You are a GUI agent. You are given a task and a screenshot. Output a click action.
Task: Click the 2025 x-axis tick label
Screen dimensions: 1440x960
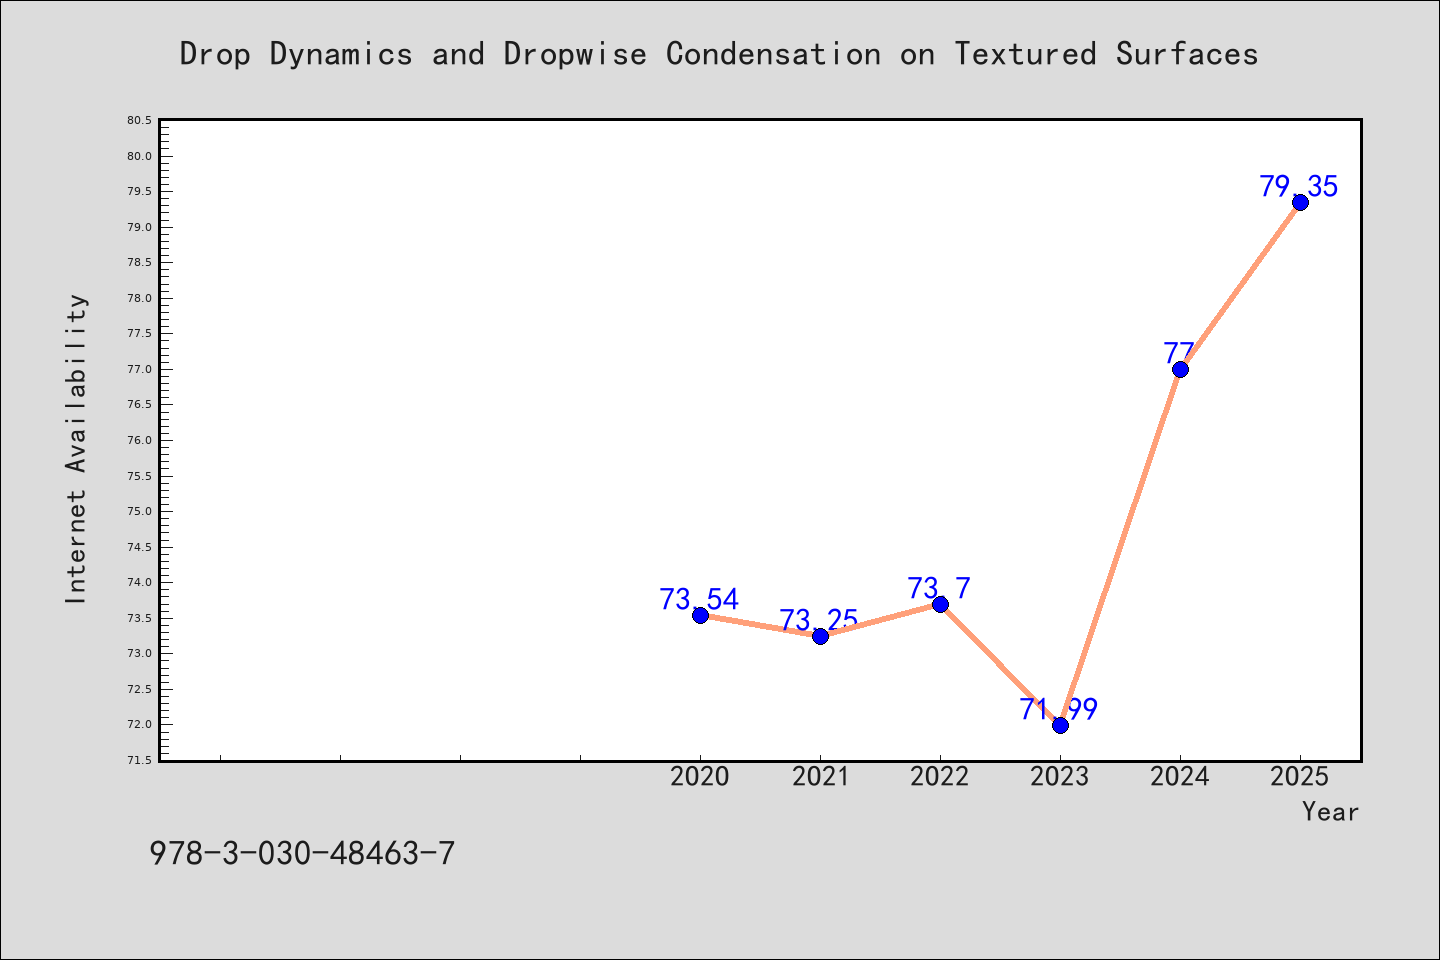point(1300,777)
